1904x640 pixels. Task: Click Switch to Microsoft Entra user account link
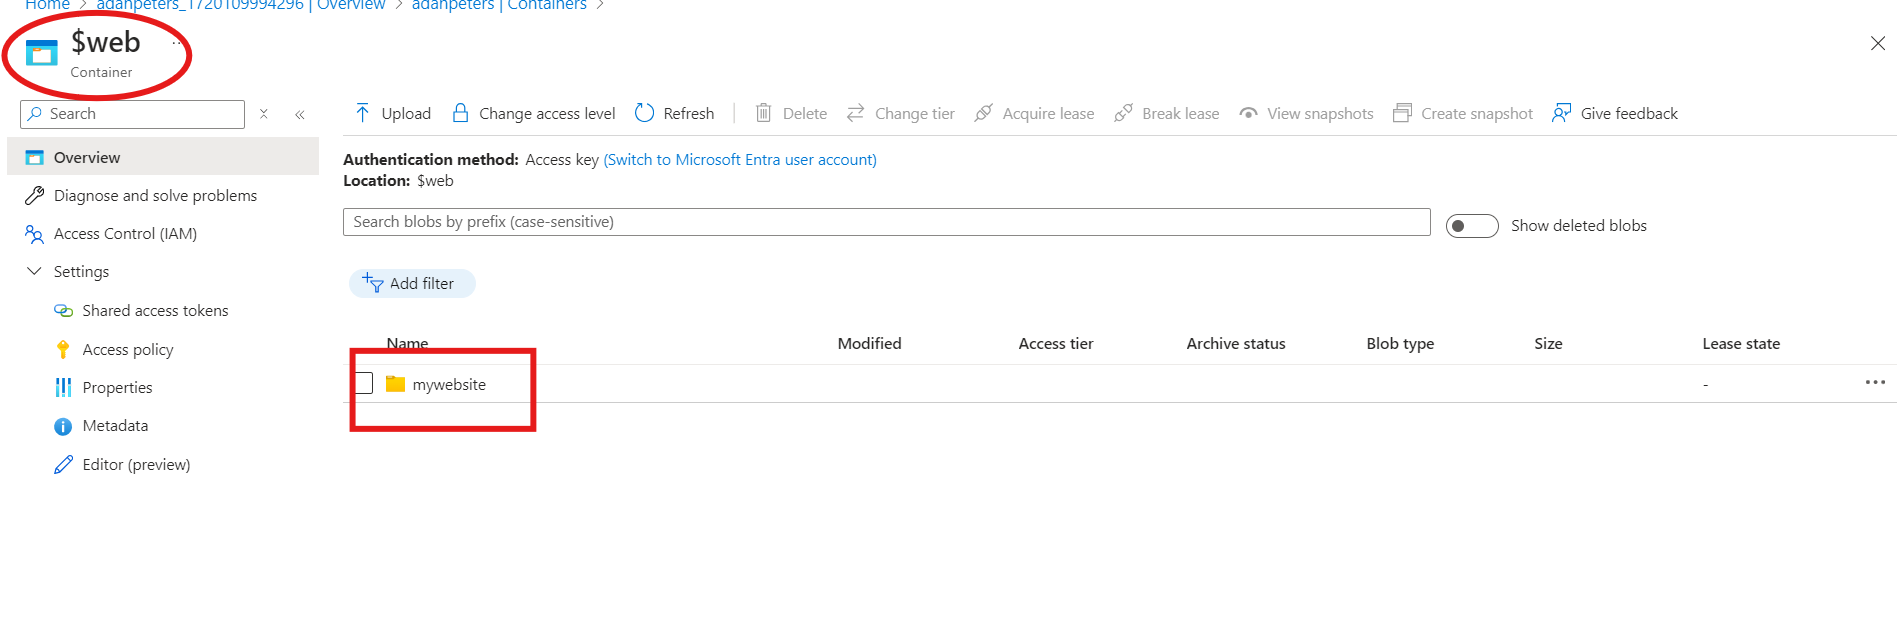740,160
